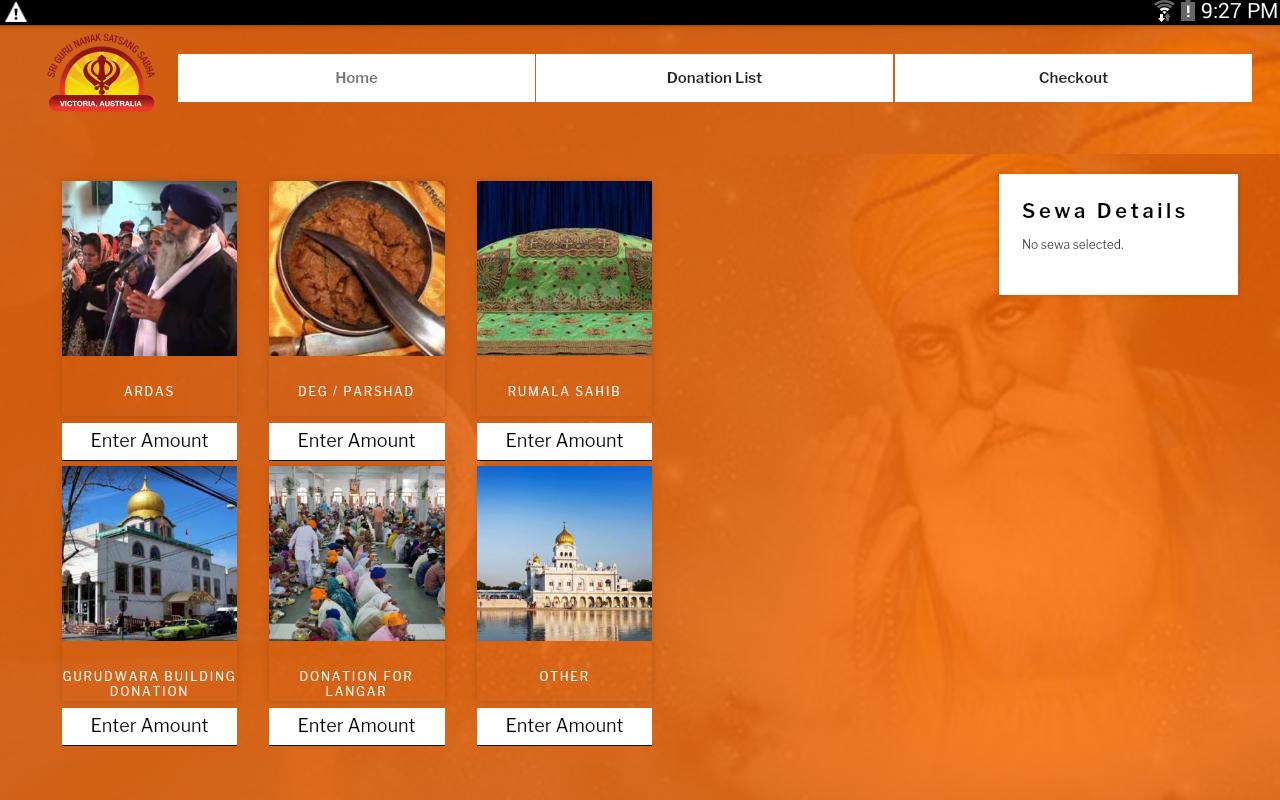Viewport: 1280px width, 800px height.
Task: Click Enter Amount under Deg / Parshad
Action: click(x=357, y=441)
